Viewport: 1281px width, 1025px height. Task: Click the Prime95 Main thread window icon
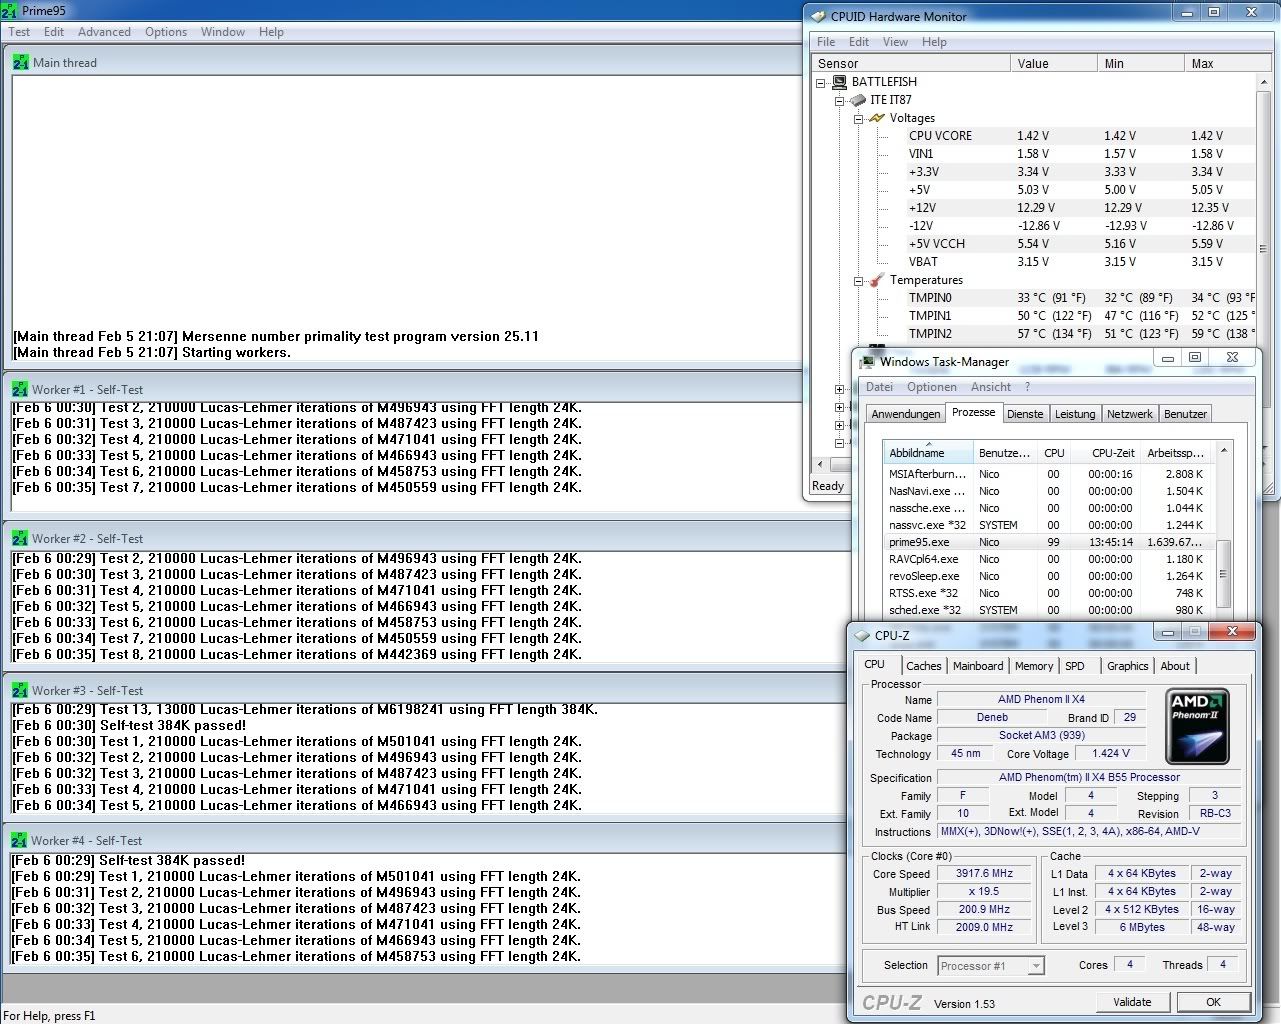click(21, 62)
